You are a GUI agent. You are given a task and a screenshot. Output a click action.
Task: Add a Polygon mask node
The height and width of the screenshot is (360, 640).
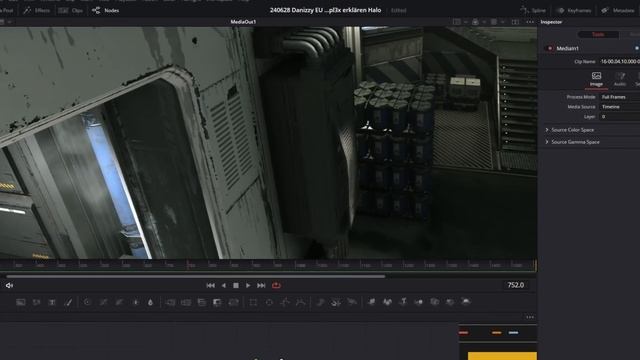(285, 302)
